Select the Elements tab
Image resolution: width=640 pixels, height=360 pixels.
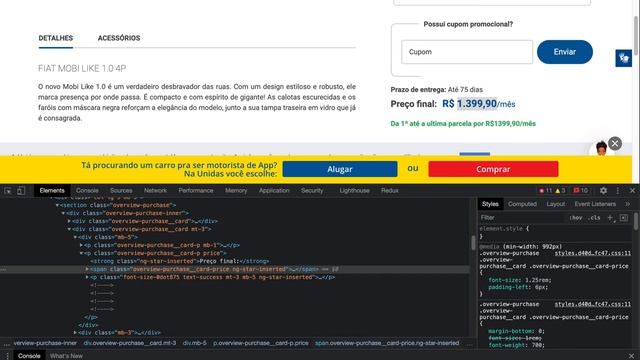52,191
